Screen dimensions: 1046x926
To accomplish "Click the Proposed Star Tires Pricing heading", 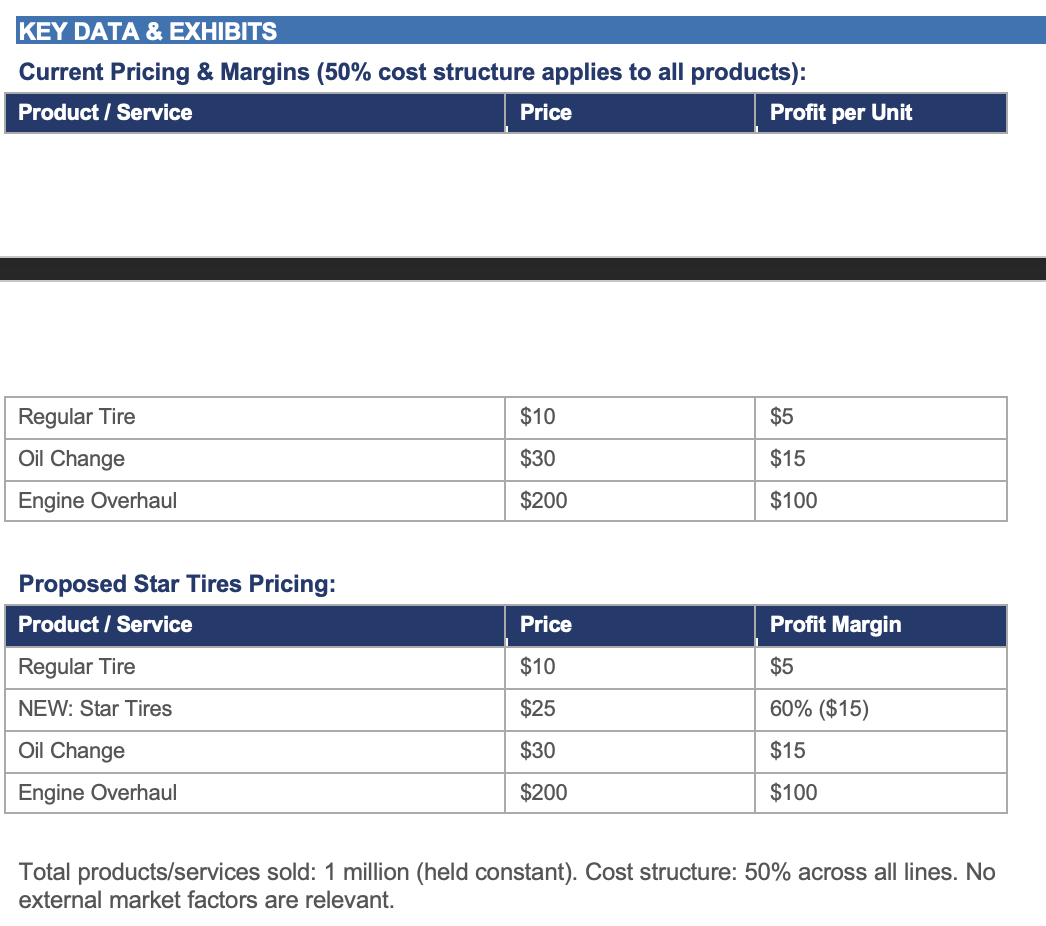I will click(177, 584).
